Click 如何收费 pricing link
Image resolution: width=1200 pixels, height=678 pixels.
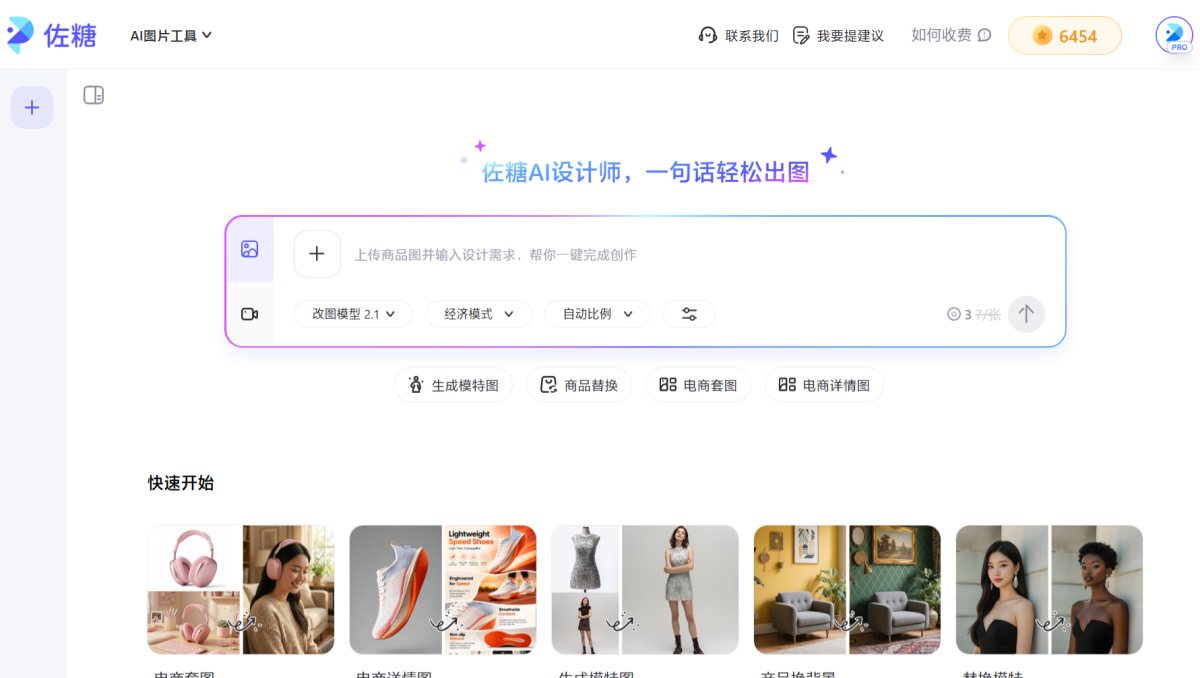(941, 35)
